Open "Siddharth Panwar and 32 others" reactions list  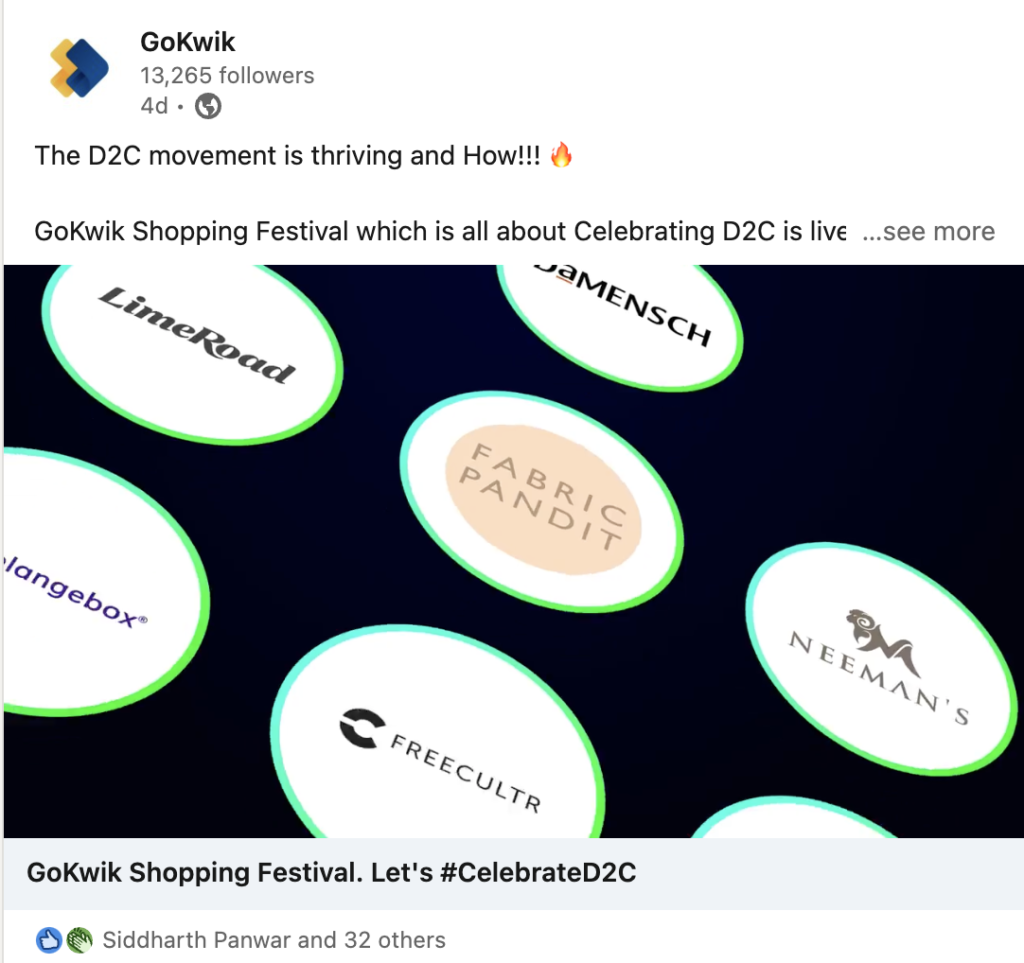pos(274,939)
